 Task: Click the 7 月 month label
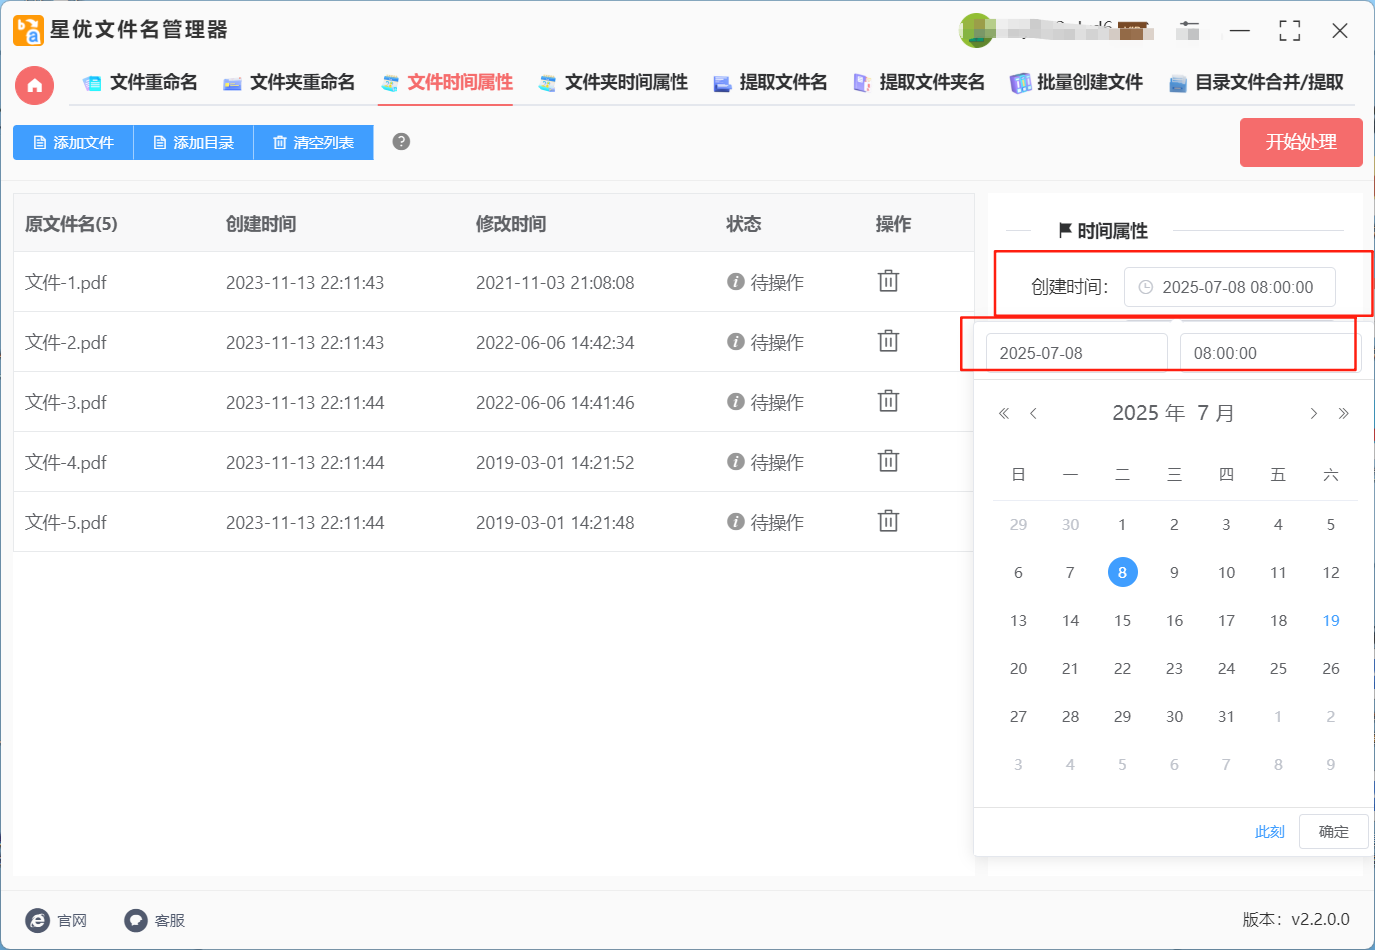tap(1215, 413)
